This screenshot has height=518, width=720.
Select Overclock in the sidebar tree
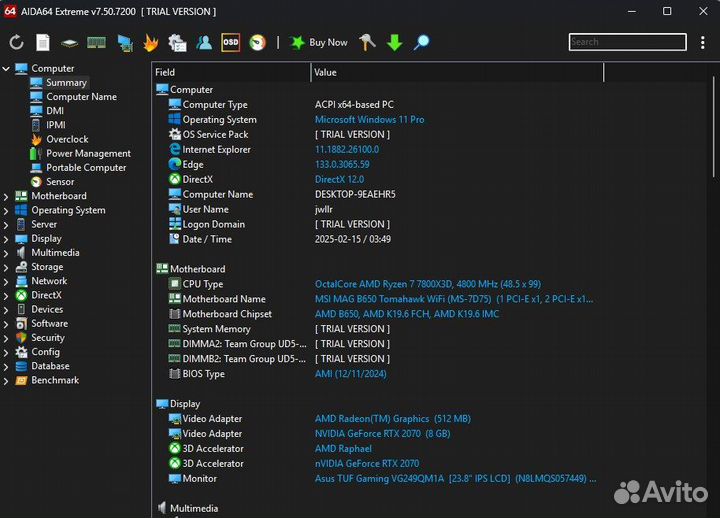[67, 139]
